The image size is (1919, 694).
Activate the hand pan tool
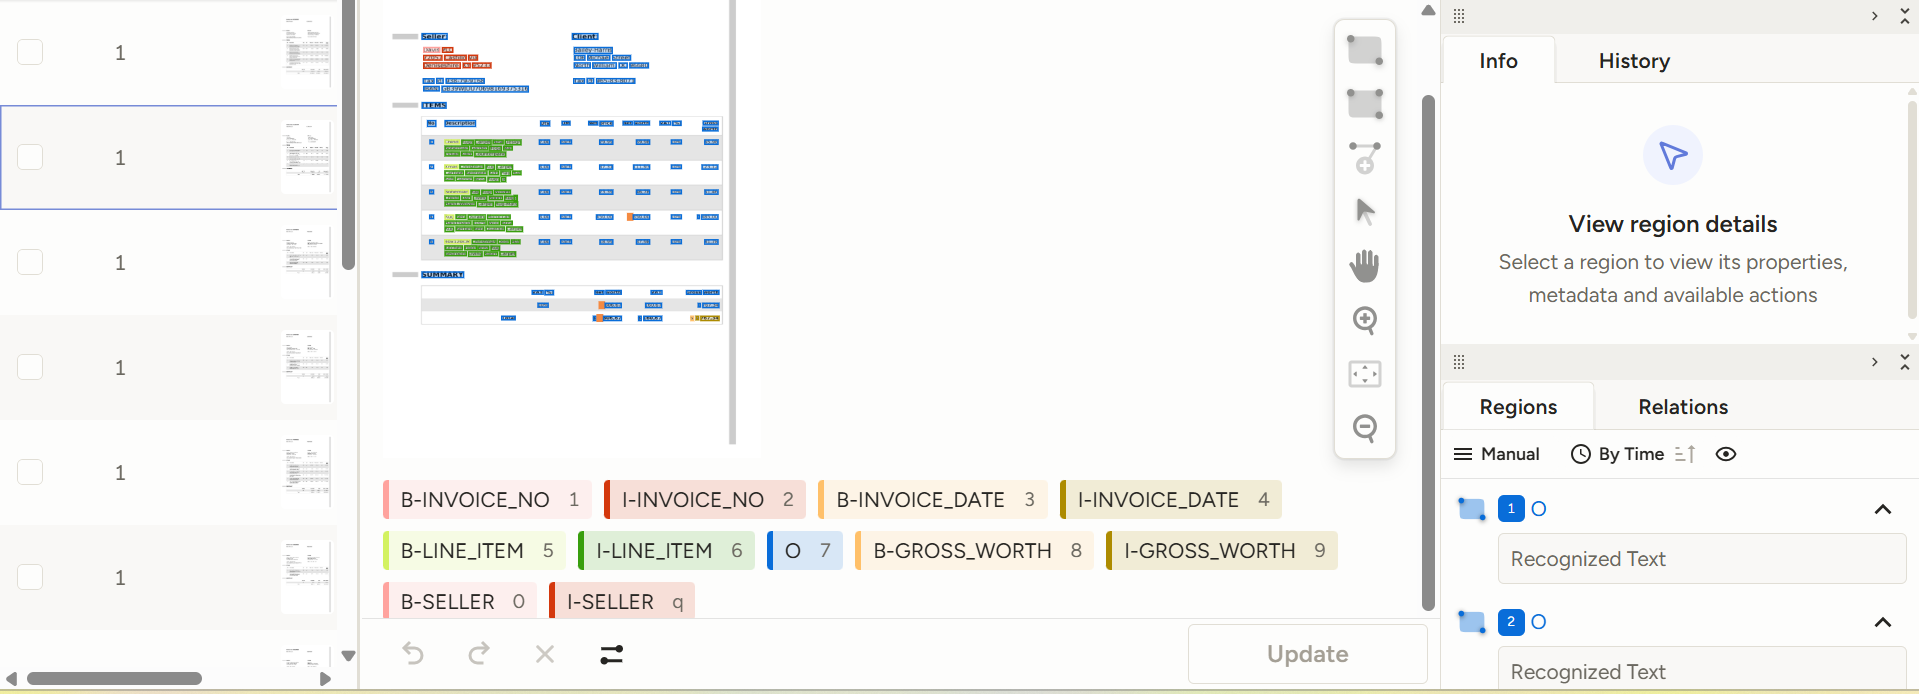(1365, 266)
